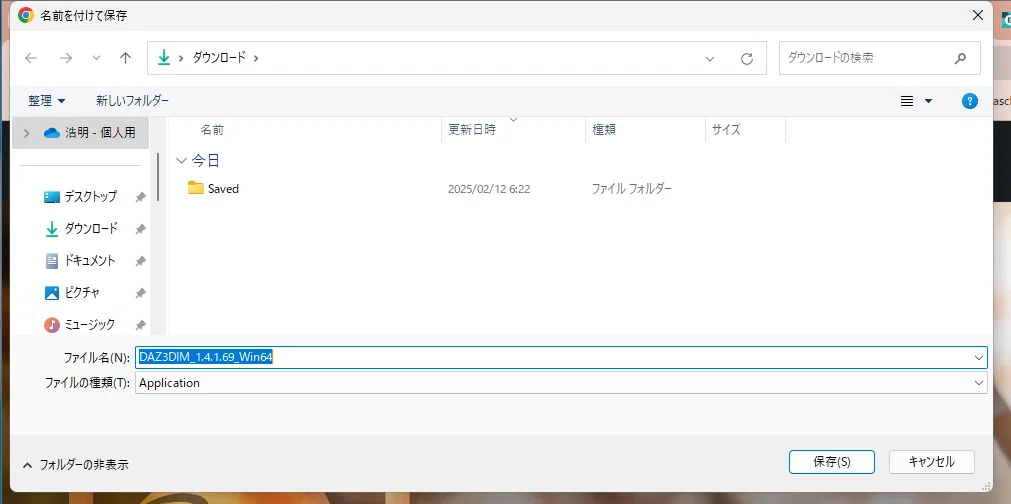Click the green download icon in address bar
1011x504 pixels.
(x=164, y=57)
